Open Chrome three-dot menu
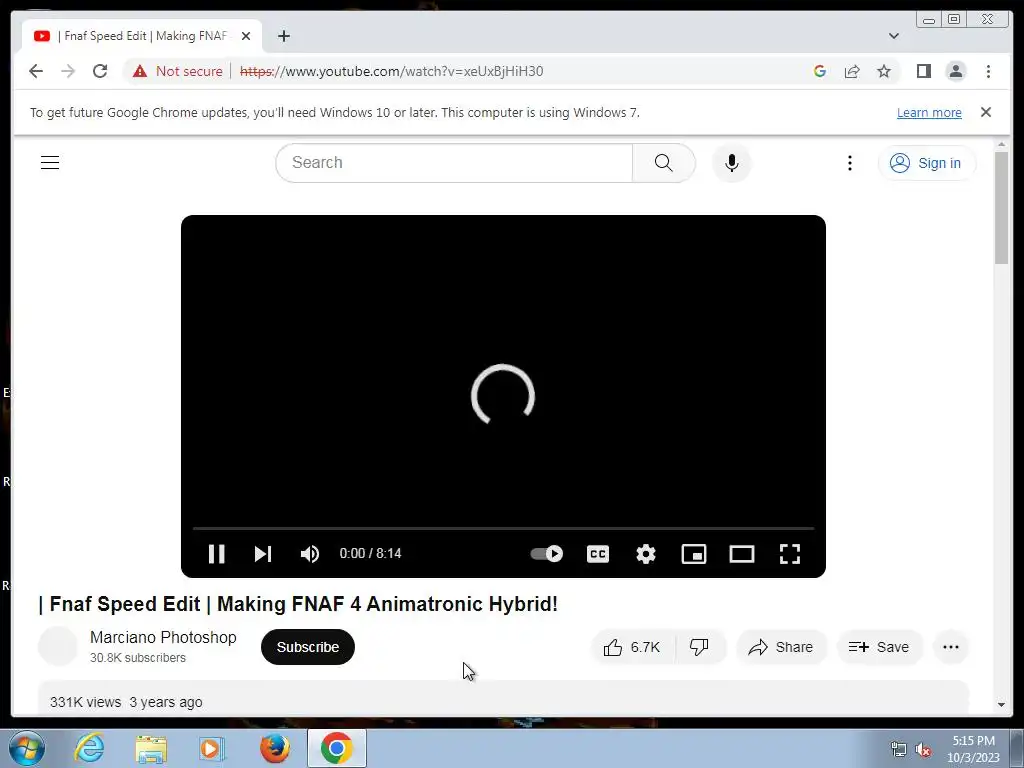The width and height of the screenshot is (1024, 768). pyautogui.click(x=989, y=71)
